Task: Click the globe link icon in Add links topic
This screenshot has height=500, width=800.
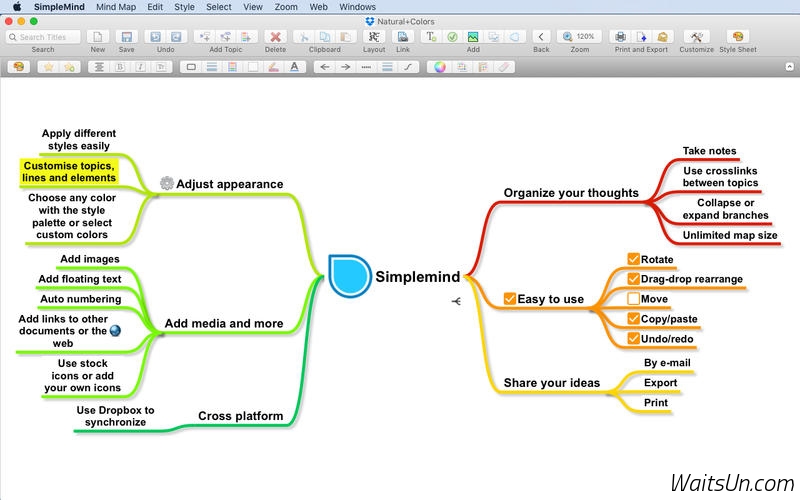Action: pyautogui.click(x=115, y=331)
